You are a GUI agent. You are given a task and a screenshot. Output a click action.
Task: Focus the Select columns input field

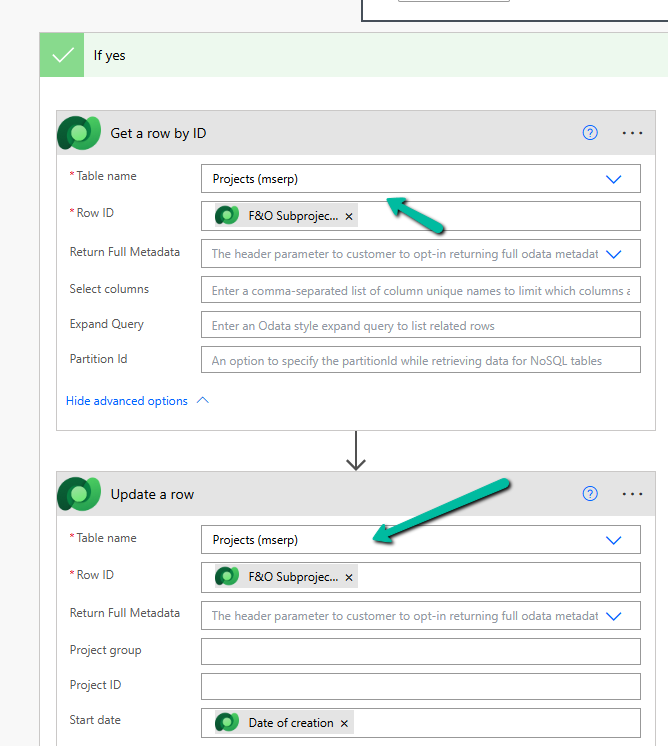click(x=421, y=290)
